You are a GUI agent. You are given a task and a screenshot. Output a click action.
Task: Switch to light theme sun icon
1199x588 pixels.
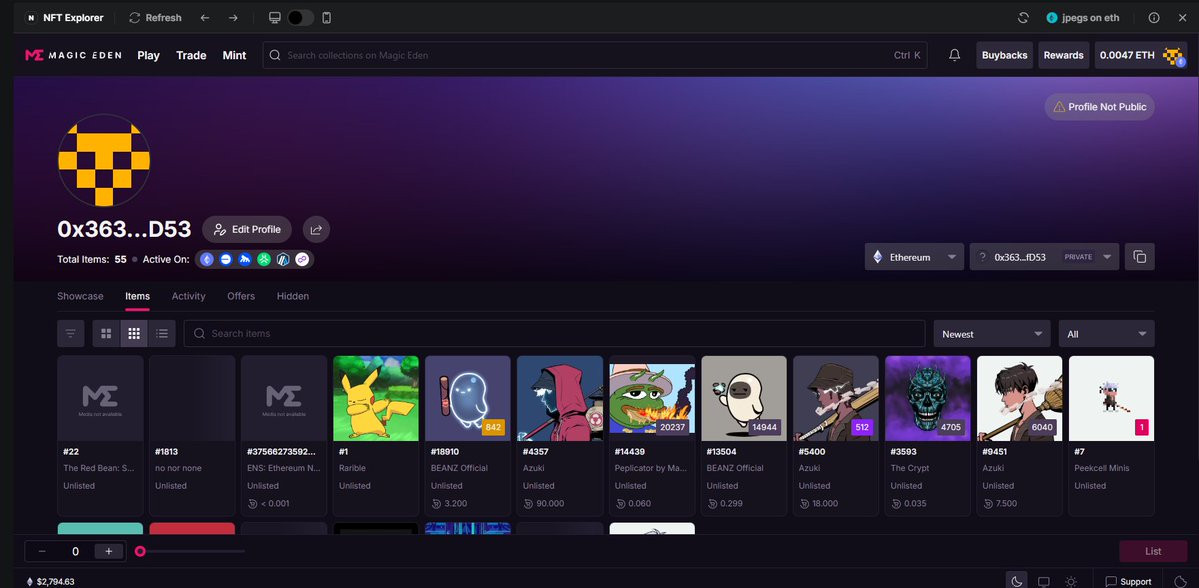click(1071, 582)
